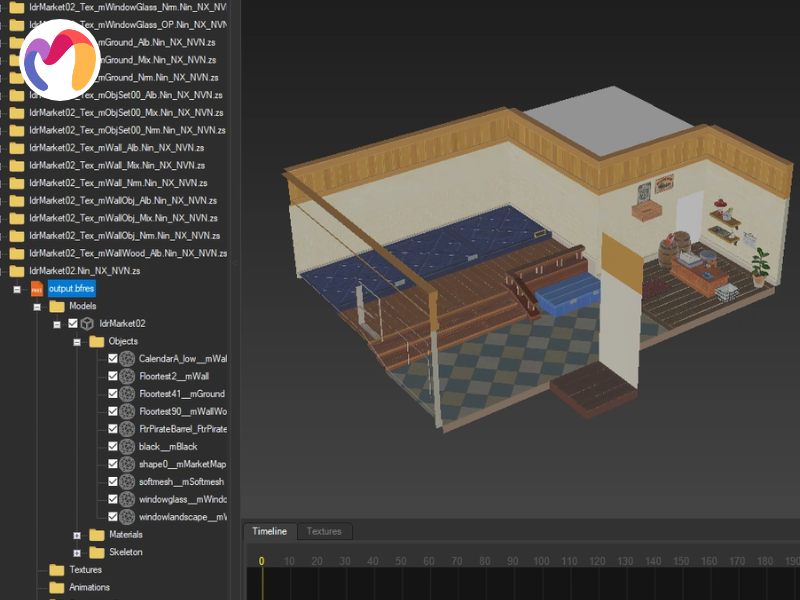
Task: Click the colorful M logo overlay
Action: pyautogui.click(x=59, y=60)
